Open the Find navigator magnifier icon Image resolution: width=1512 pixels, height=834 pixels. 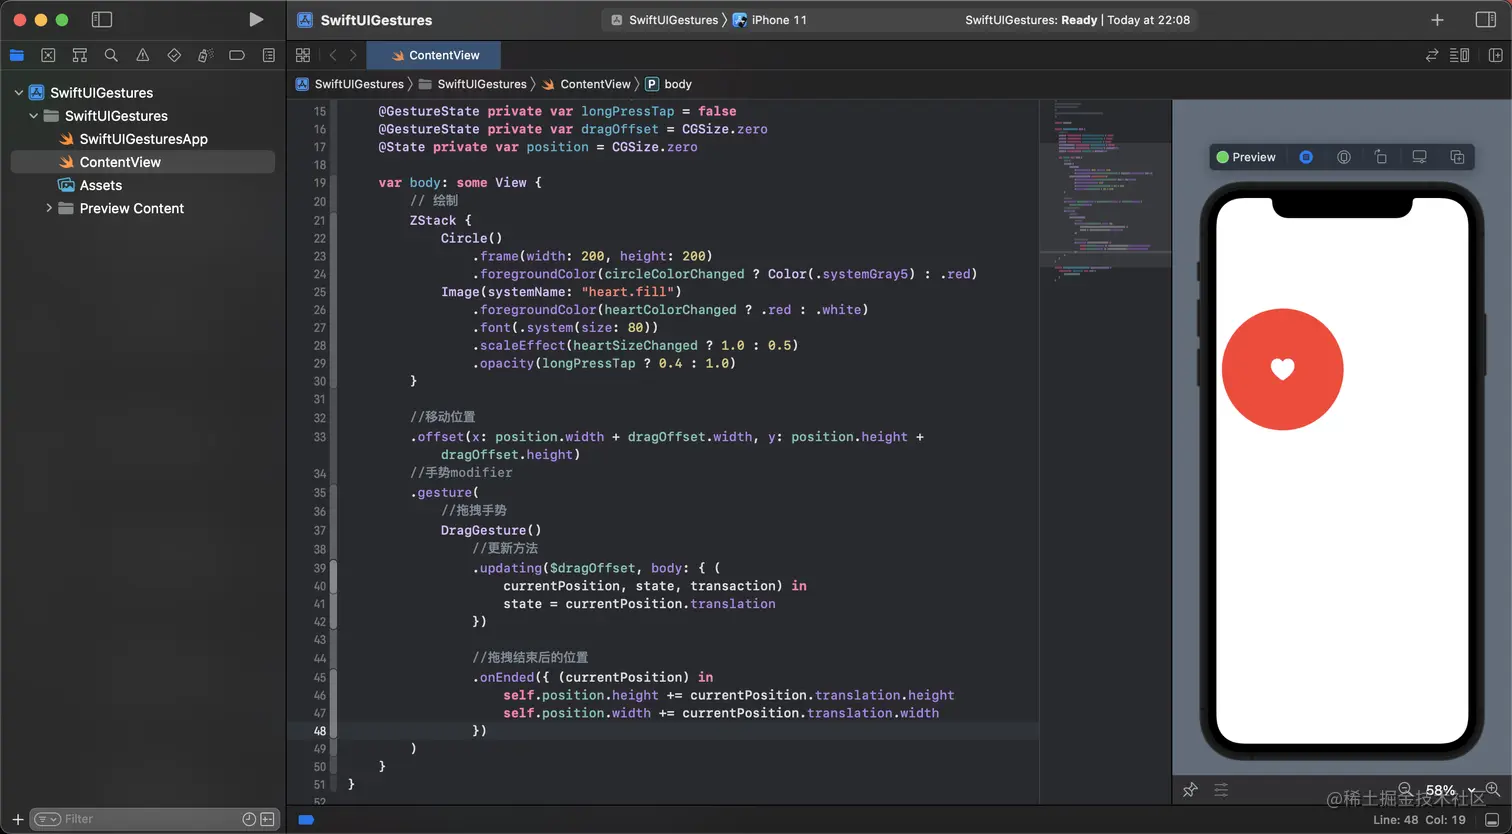pos(111,55)
